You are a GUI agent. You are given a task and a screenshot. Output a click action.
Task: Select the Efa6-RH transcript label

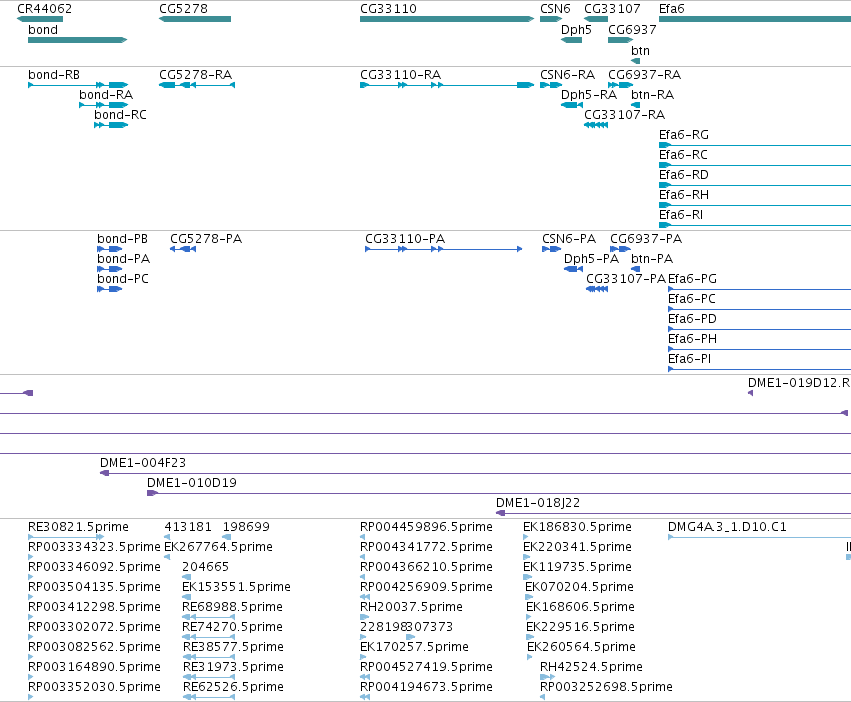684,195
